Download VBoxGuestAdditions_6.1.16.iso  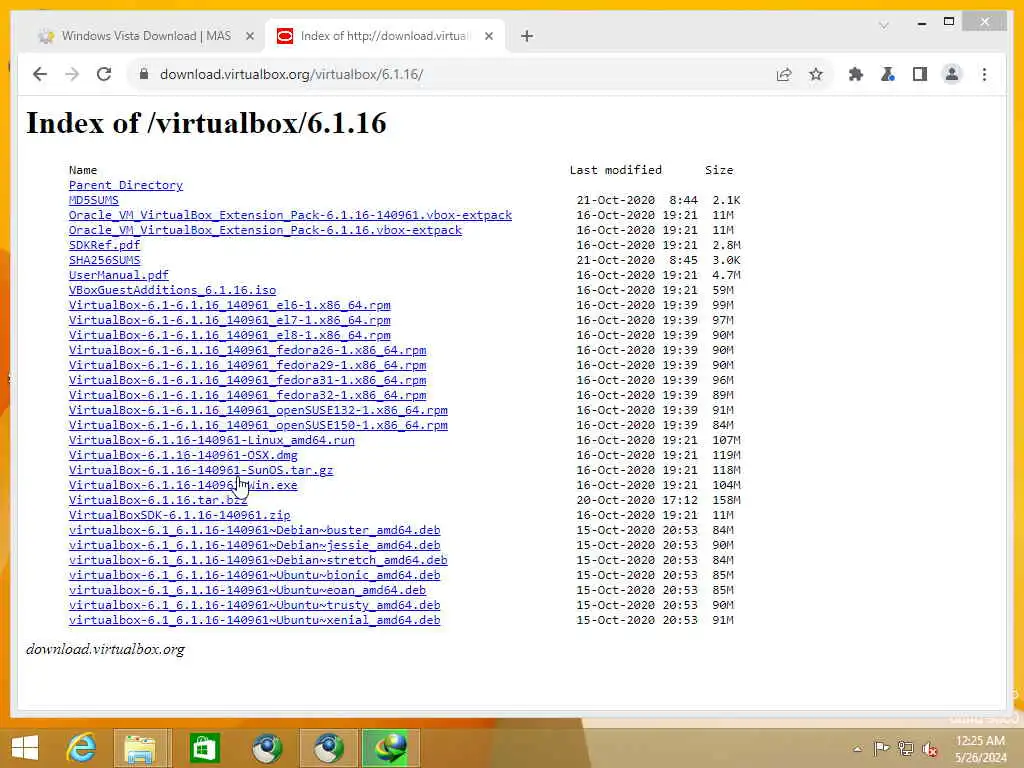coord(172,291)
